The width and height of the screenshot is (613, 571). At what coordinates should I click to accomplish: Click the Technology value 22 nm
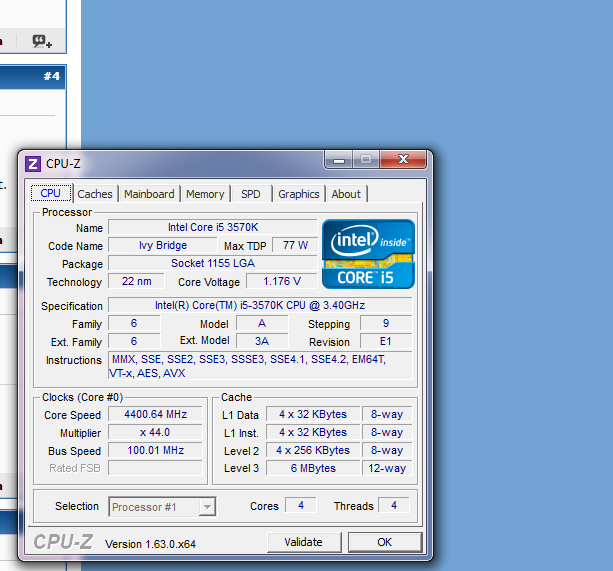(x=136, y=281)
